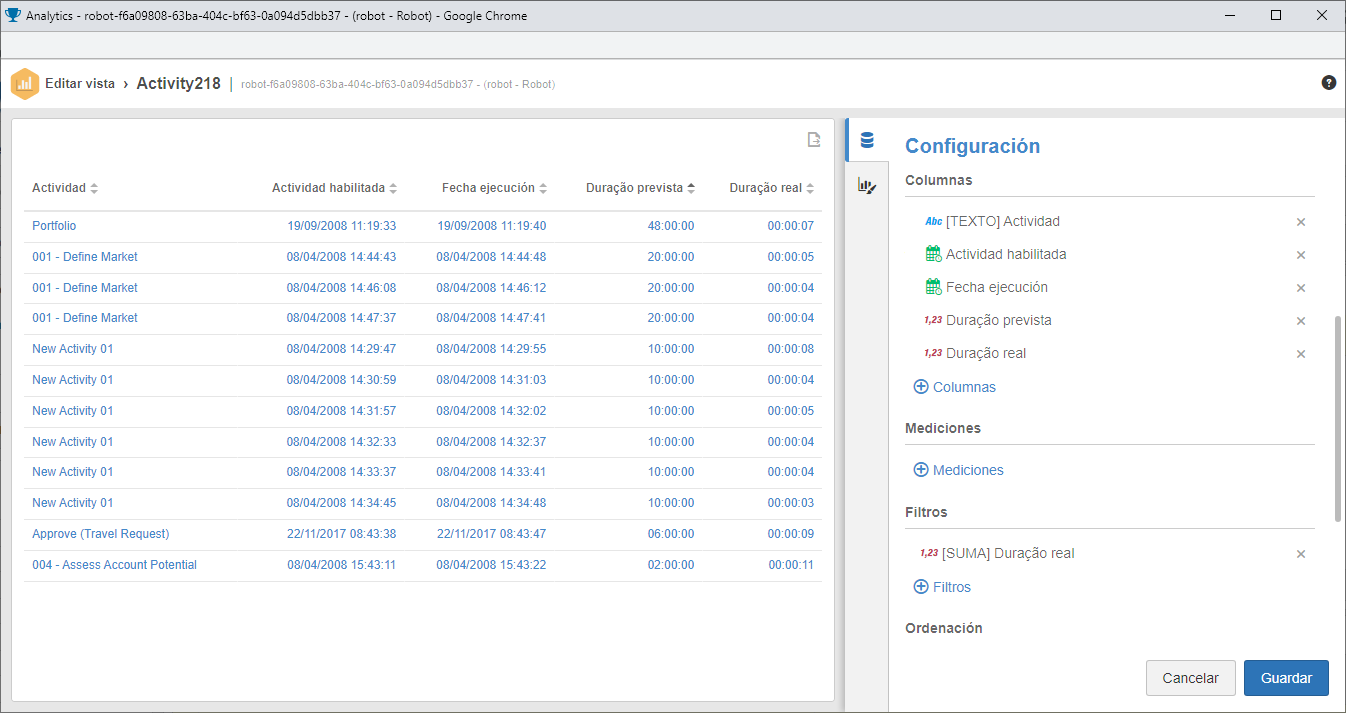Select the [TEXTO] Actividad column entry
The height and width of the screenshot is (713, 1346).
click(1003, 221)
